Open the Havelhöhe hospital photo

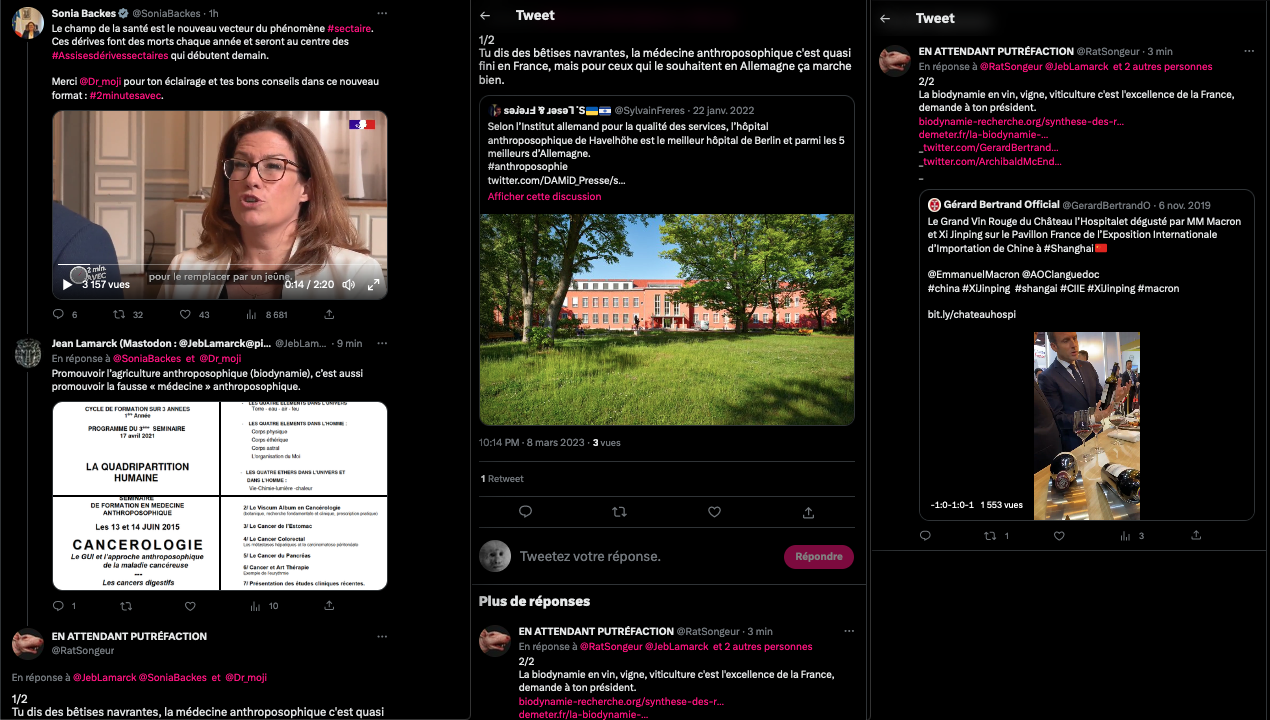667,319
